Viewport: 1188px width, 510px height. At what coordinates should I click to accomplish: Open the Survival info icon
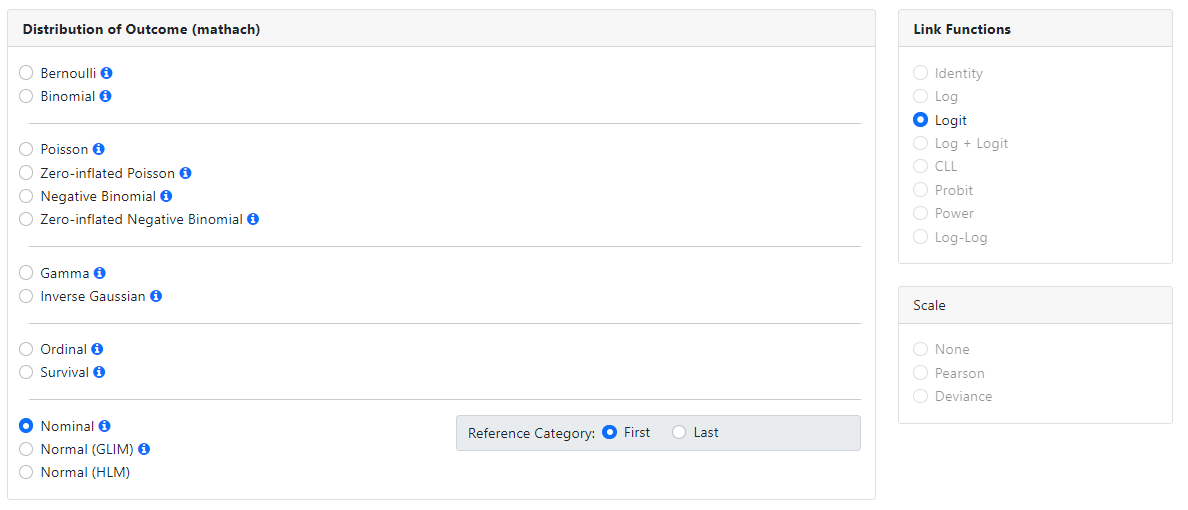tap(99, 372)
